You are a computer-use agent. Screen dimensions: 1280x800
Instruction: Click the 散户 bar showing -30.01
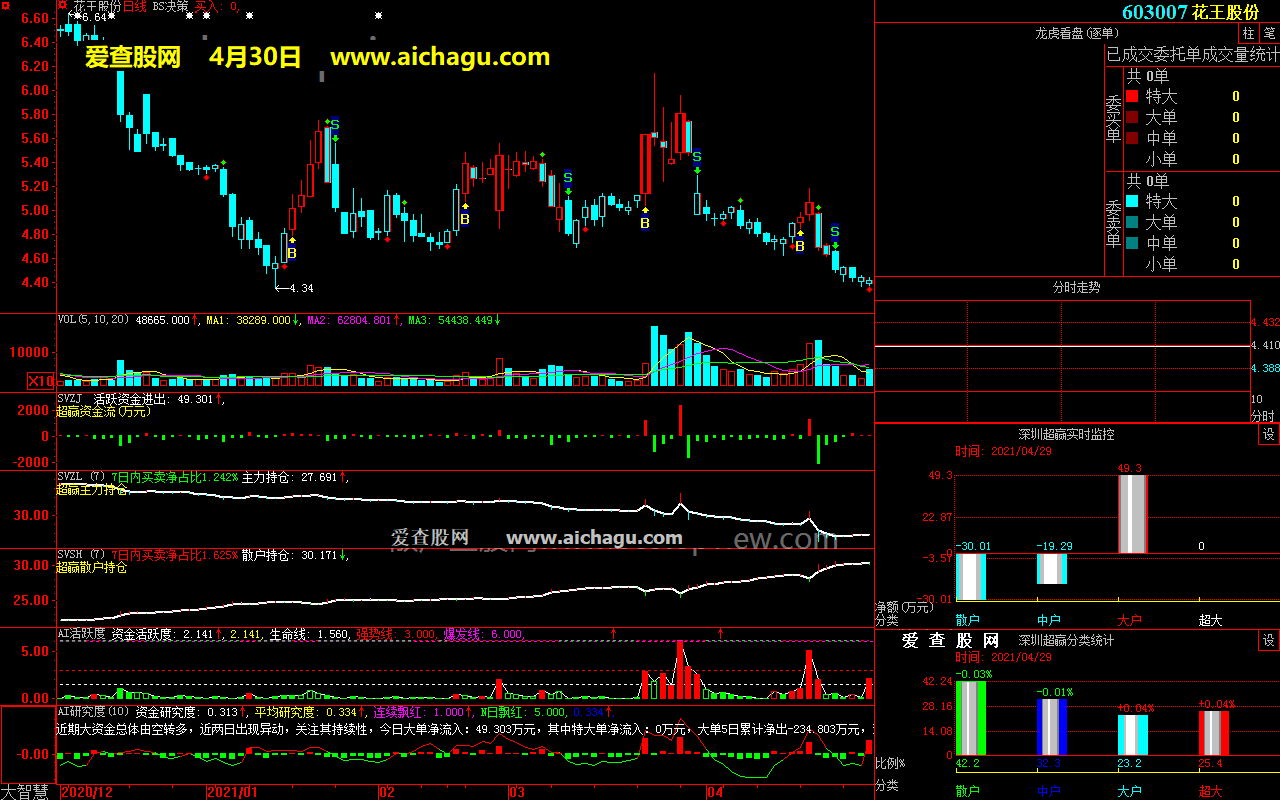970,577
